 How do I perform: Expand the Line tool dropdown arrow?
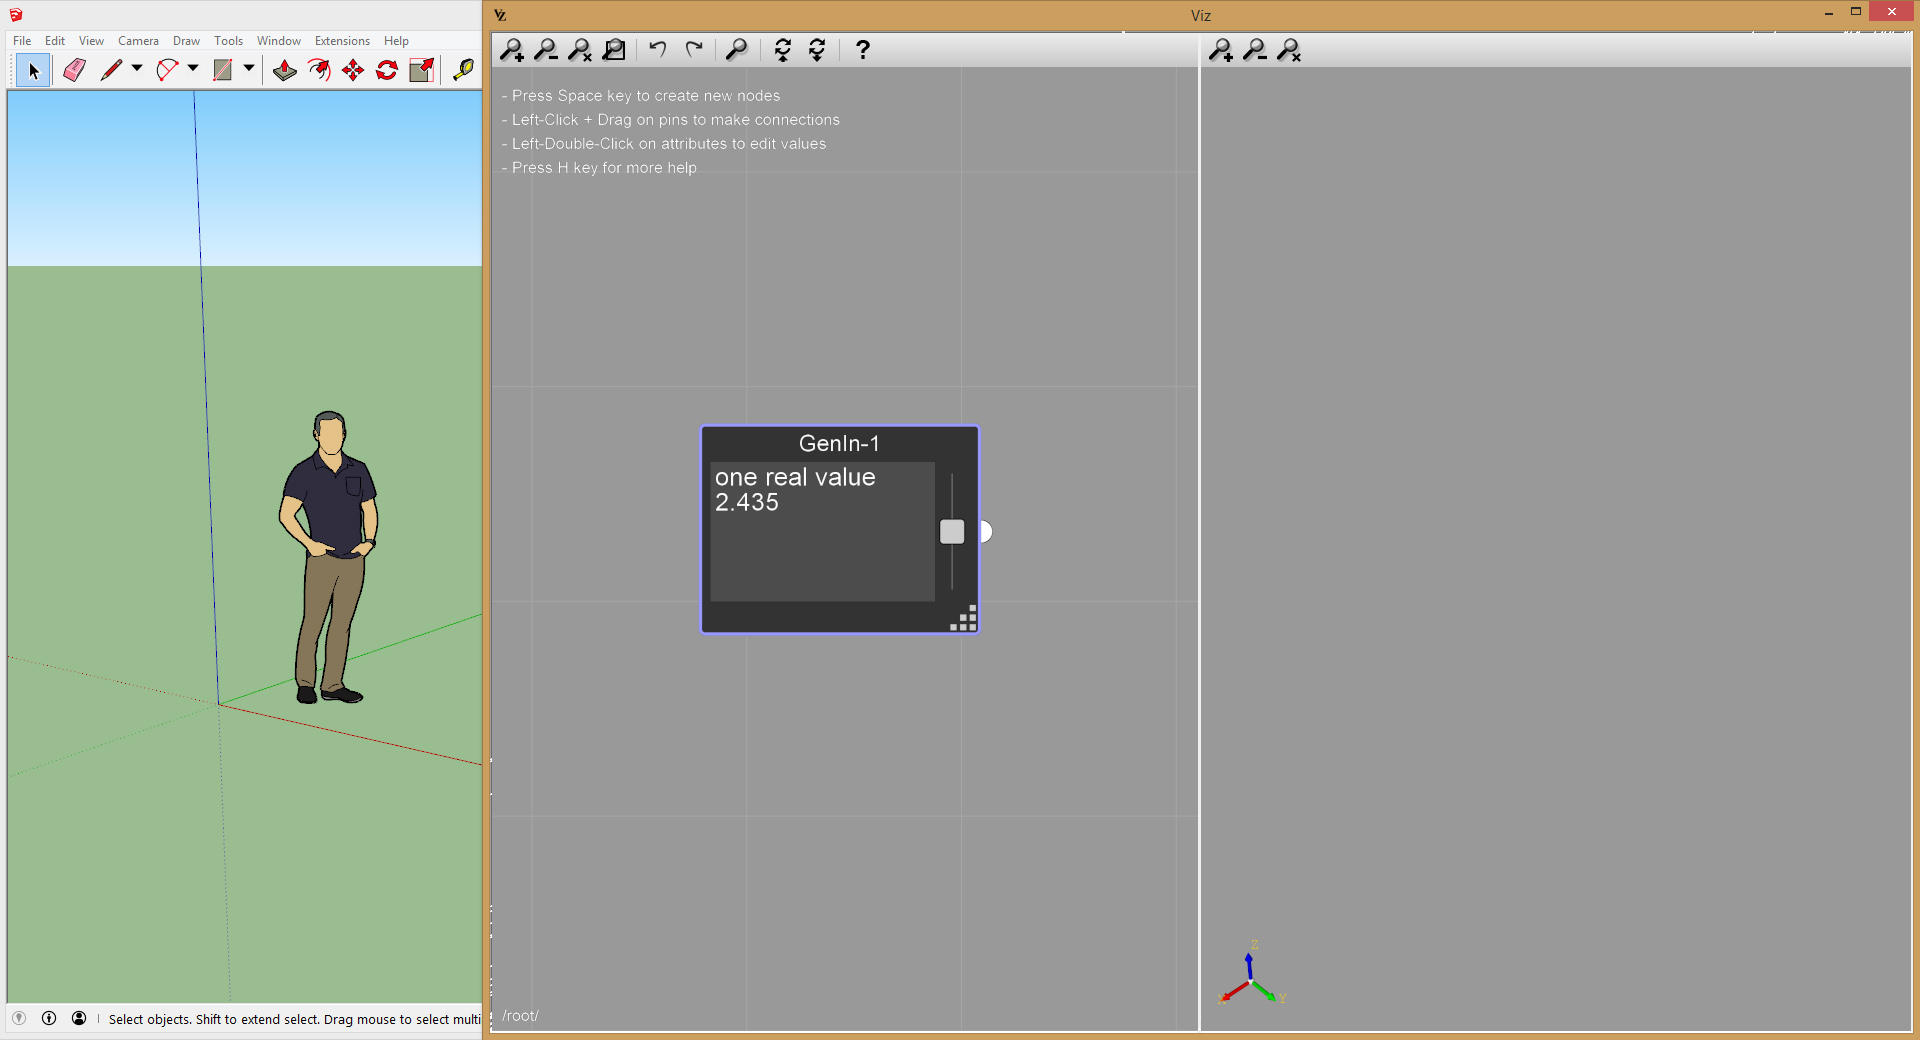tap(137, 69)
